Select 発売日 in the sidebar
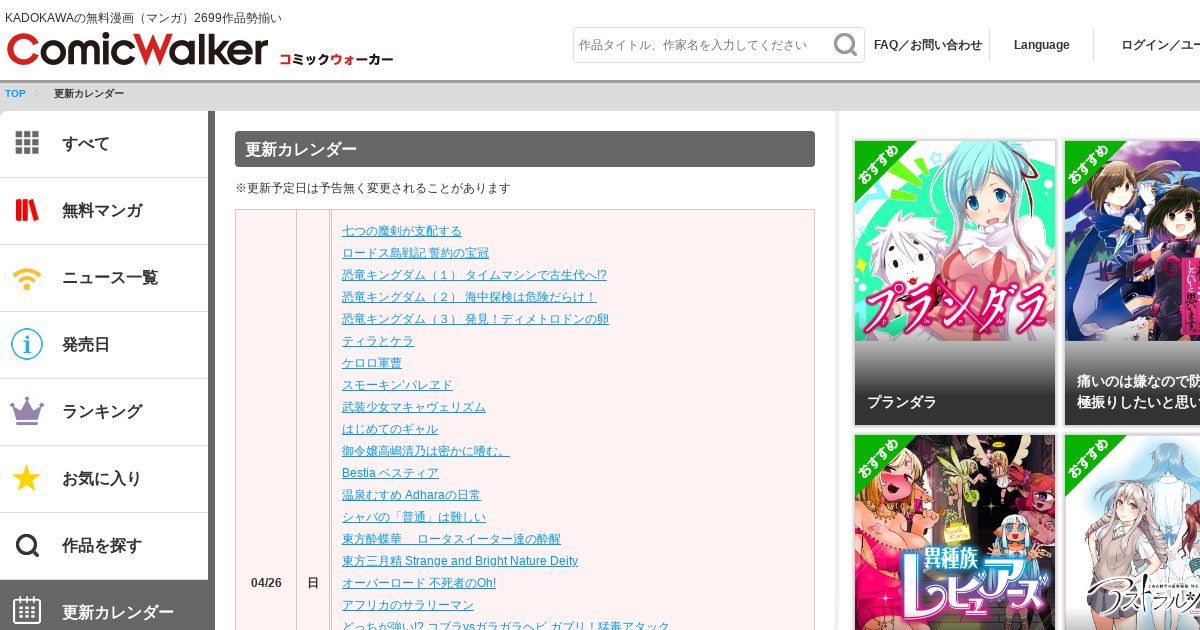 [x=104, y=345]
